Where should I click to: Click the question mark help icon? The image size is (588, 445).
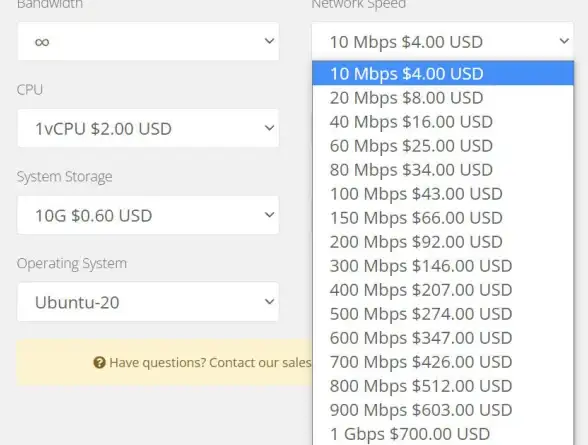point(99,363)
